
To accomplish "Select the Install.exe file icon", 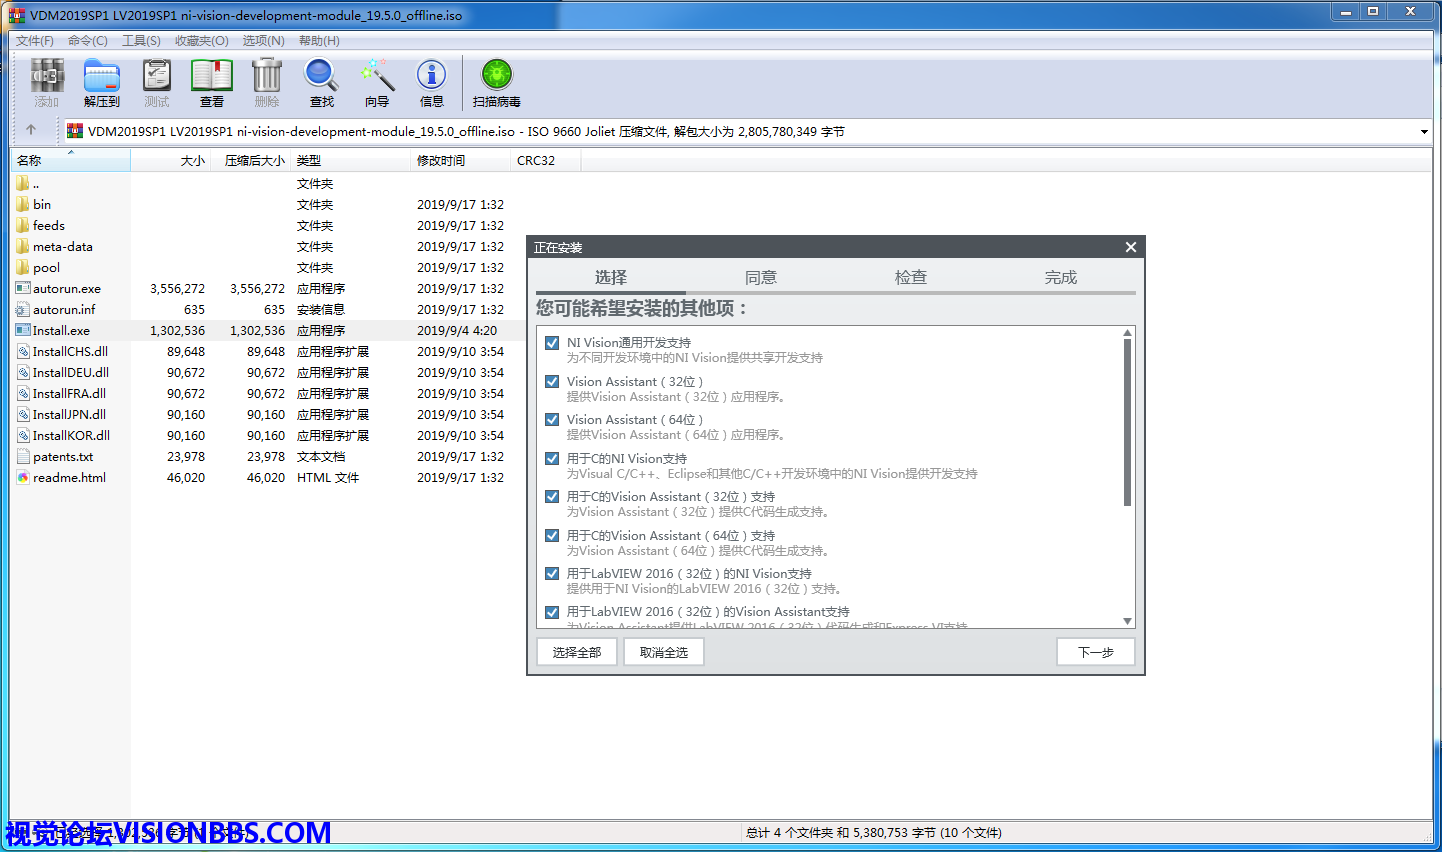I will [24, 330].
